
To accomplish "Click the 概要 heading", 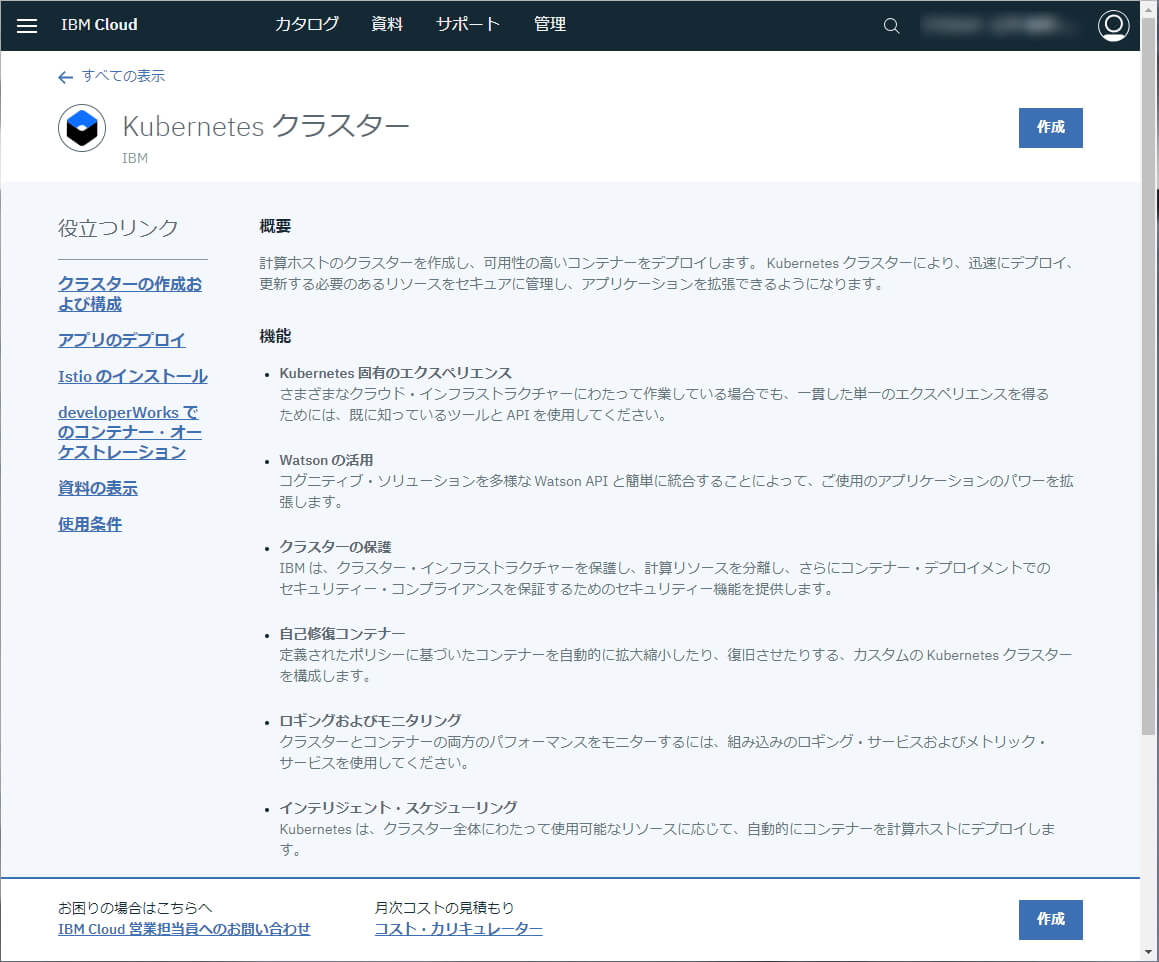I will pos(275,226).
